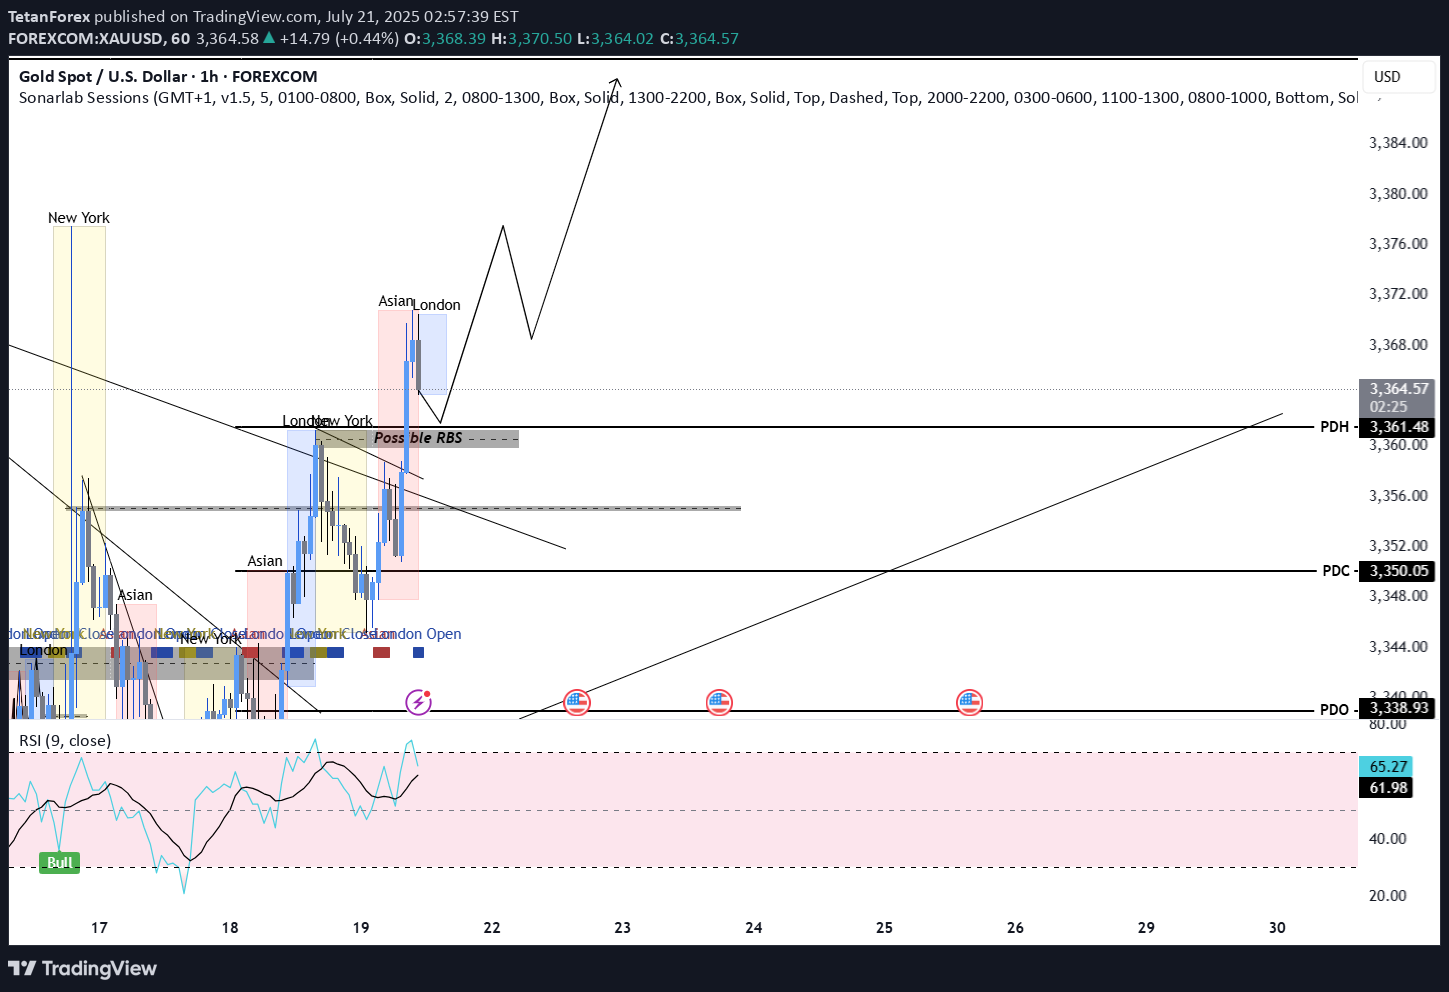The image size is (1449, 992).
Task: Click the cyan RSI value 65.27
Action: click(x=1387, y=766)
